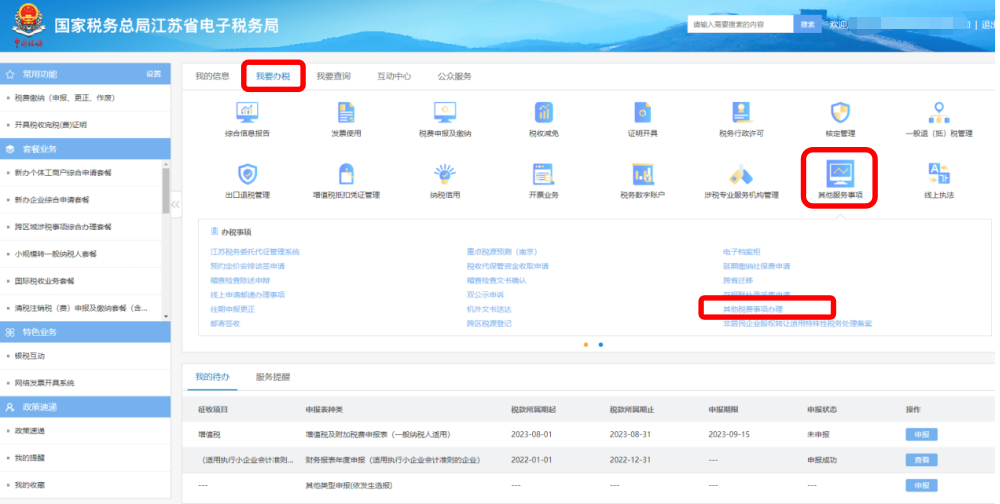Image resolution: width=1000 pixels, height=504 pixels.
Task: Open the 其他服务事项 monitor icon
Action: [x=840, y=173]
